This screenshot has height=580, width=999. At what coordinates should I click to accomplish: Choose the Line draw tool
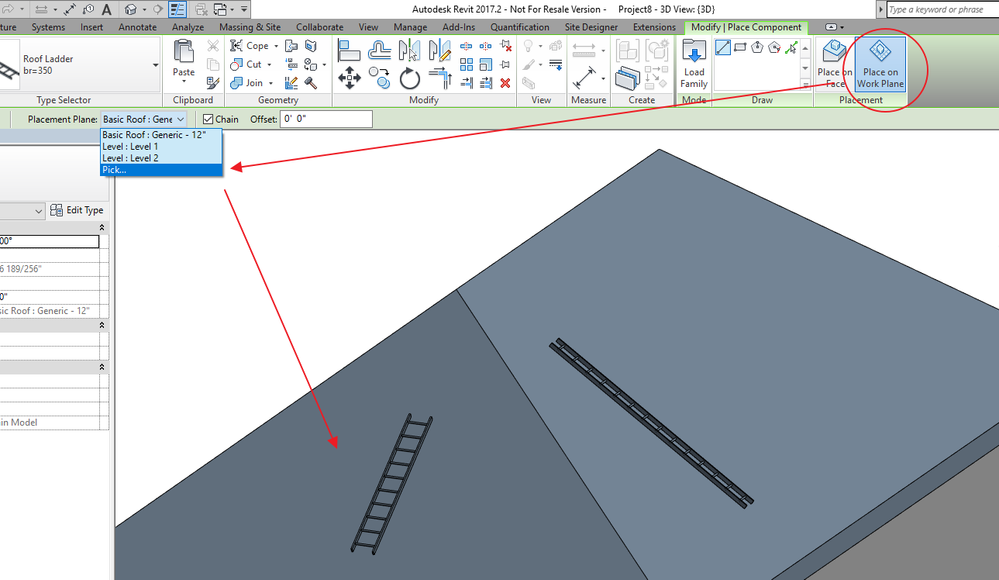[x=722, y=47]
